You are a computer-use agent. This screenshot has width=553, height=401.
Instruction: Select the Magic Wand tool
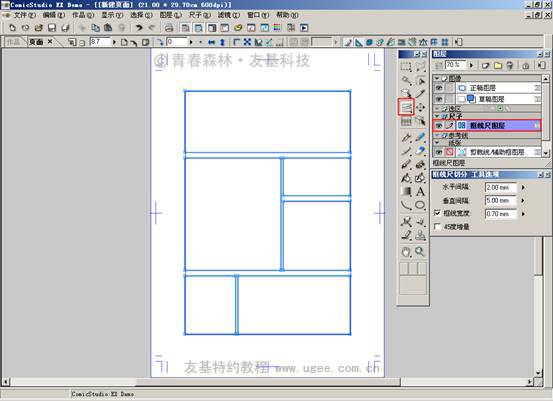pyautogui.click(x=406, y=80)
